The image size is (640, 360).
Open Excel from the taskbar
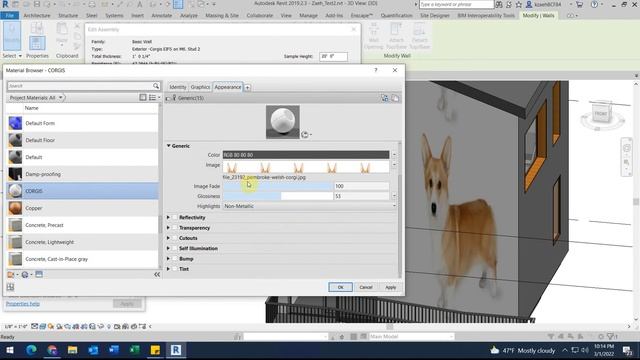pos(134,350)
